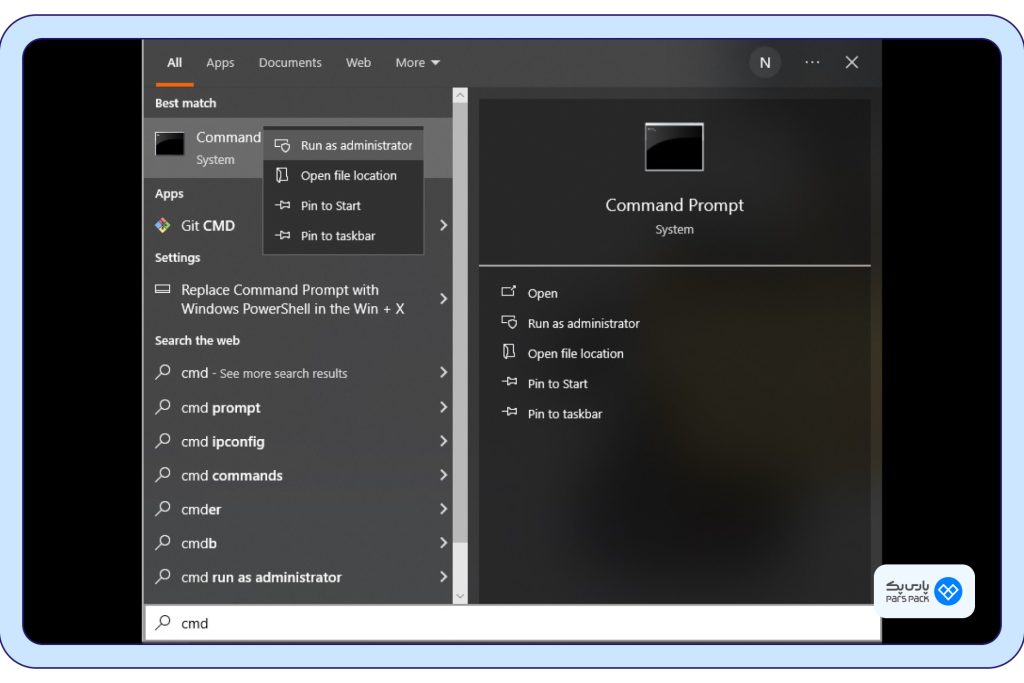Click the N user account avatar
This screenshot has height=683, width=1024.
point(765,63)
